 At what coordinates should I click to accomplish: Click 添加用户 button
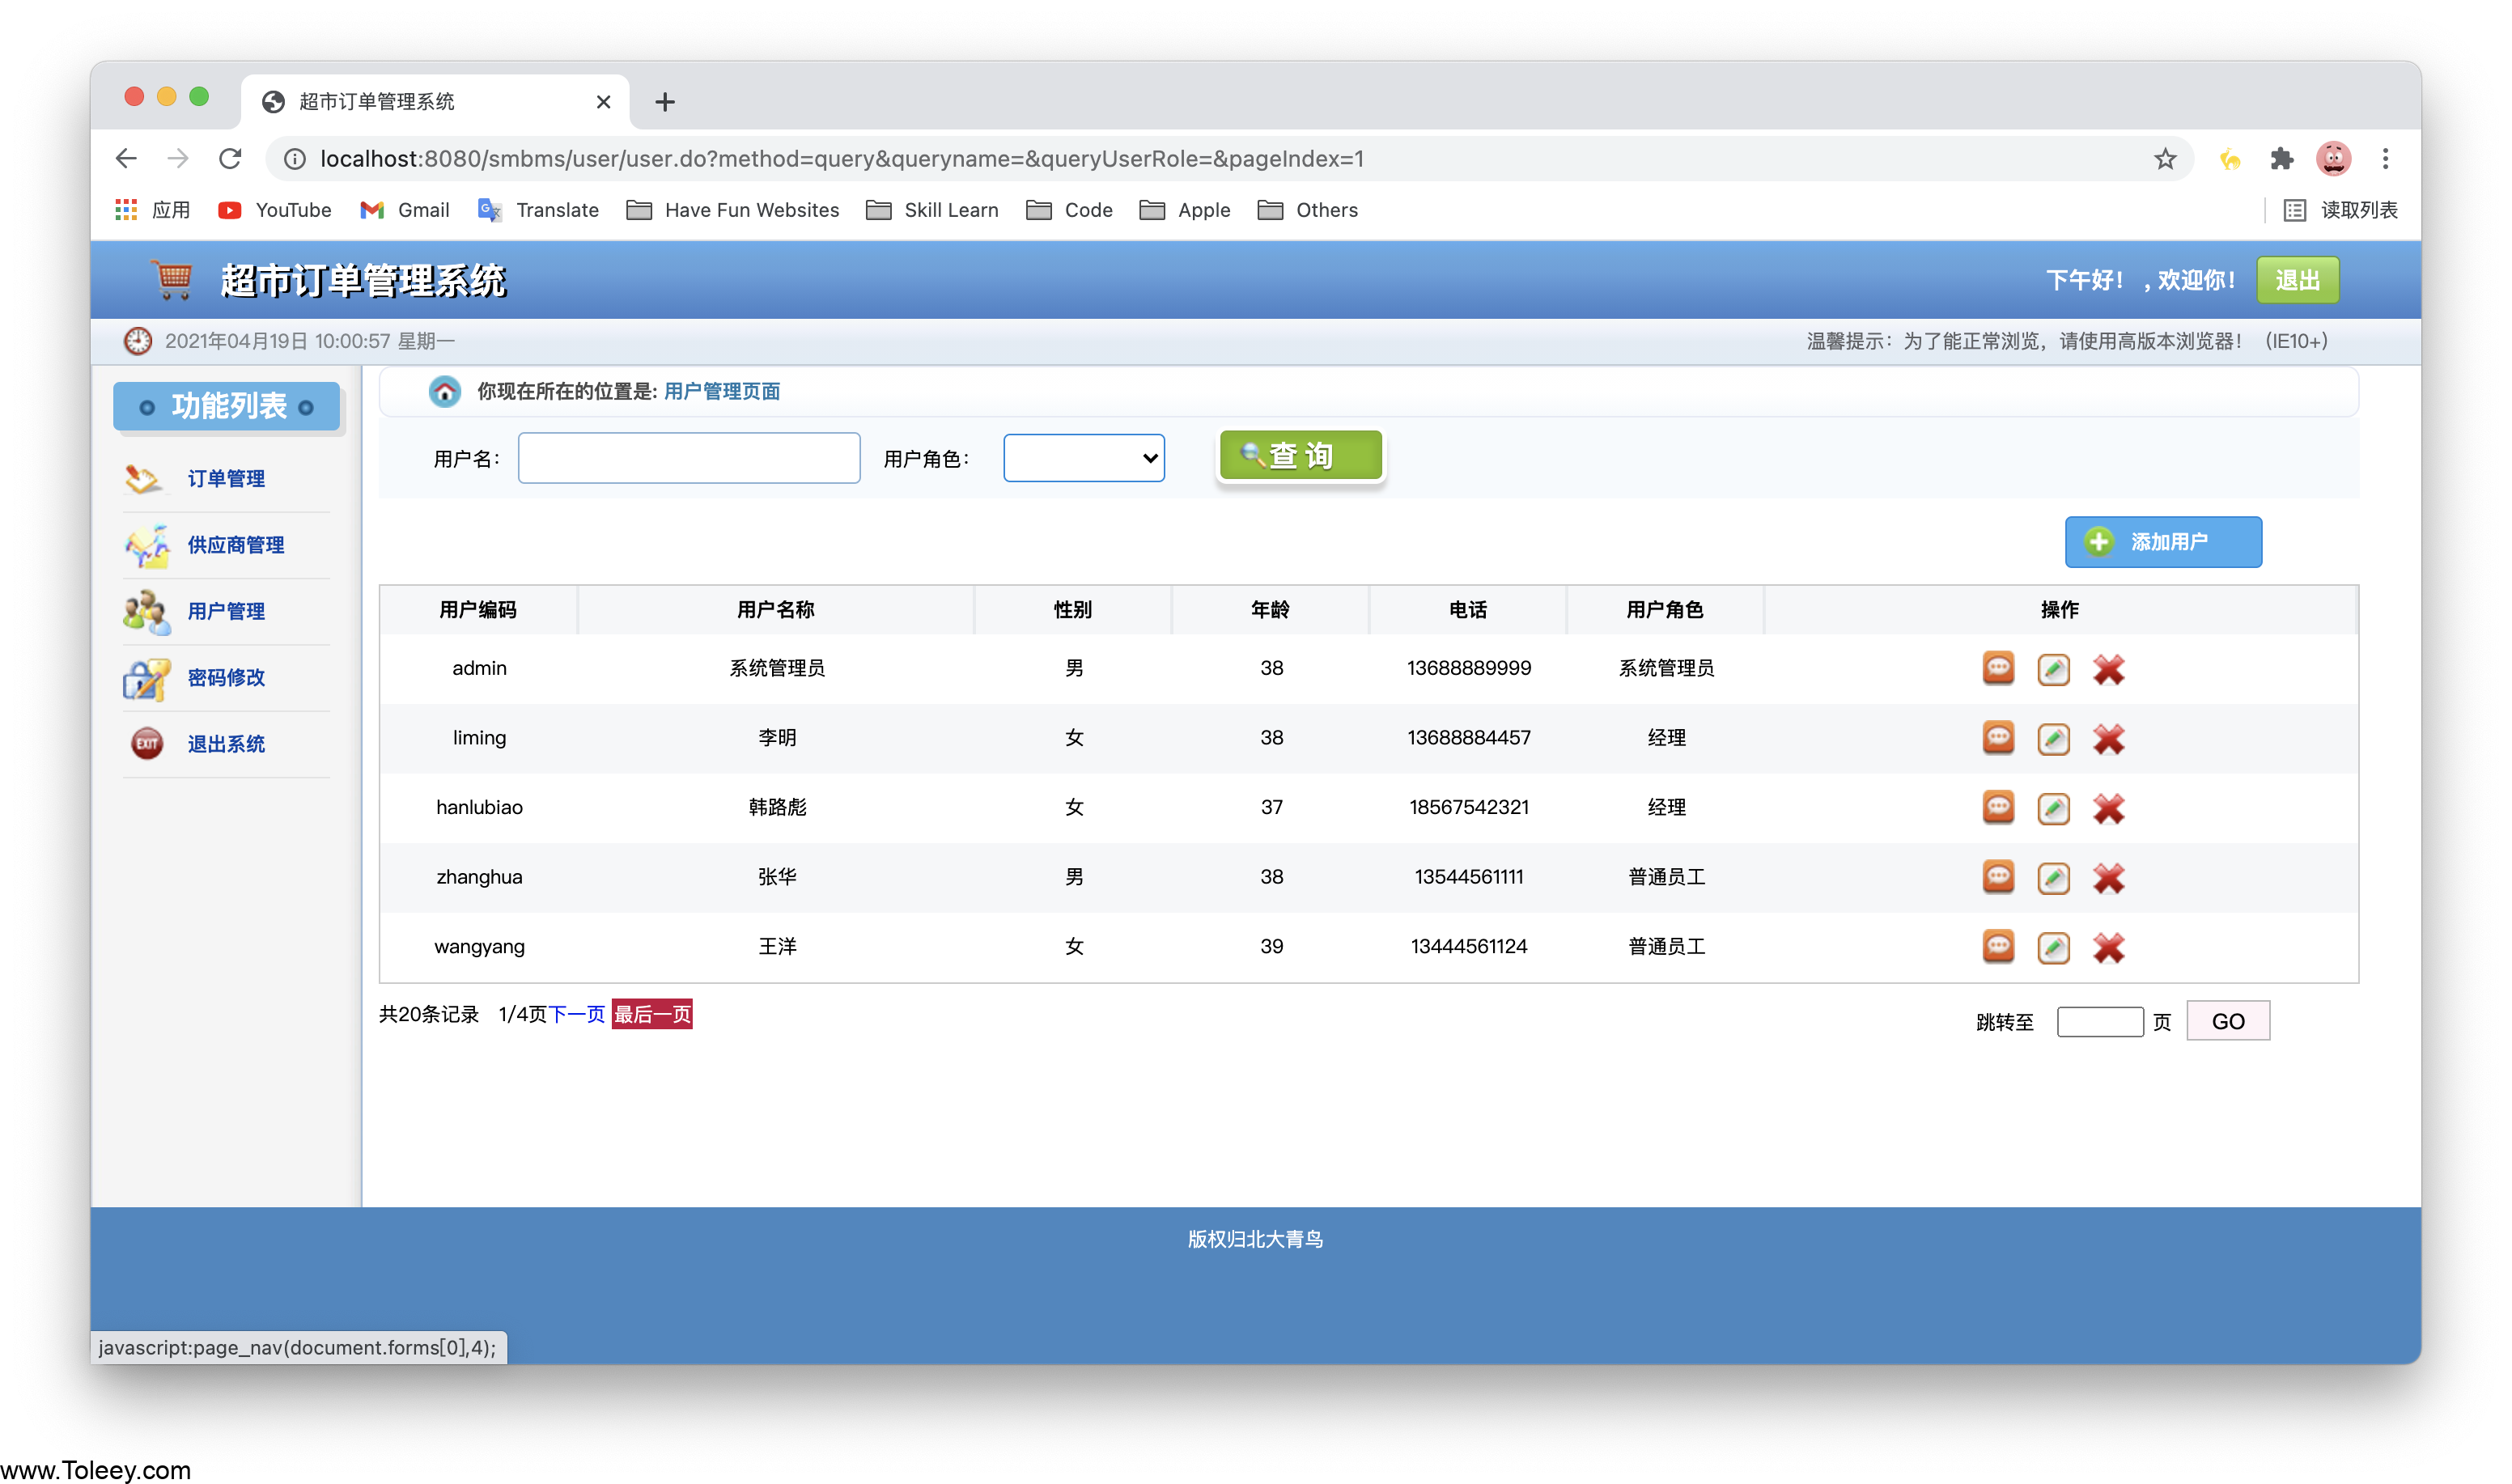pyautogui.click(x=2162, y=542)
